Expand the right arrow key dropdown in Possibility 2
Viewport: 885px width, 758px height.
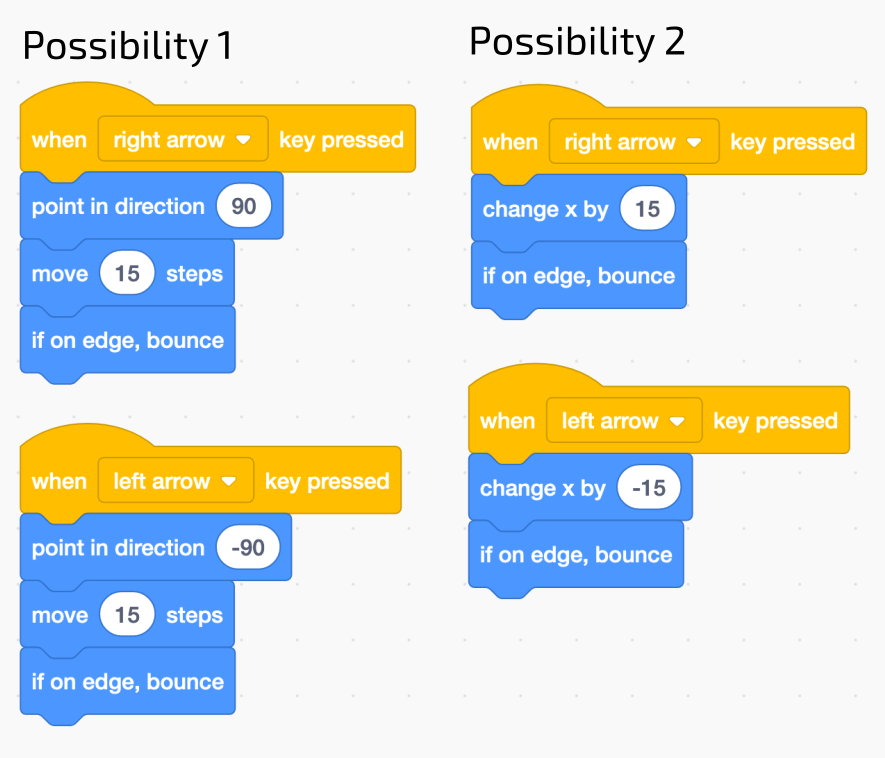pos(633,142)
